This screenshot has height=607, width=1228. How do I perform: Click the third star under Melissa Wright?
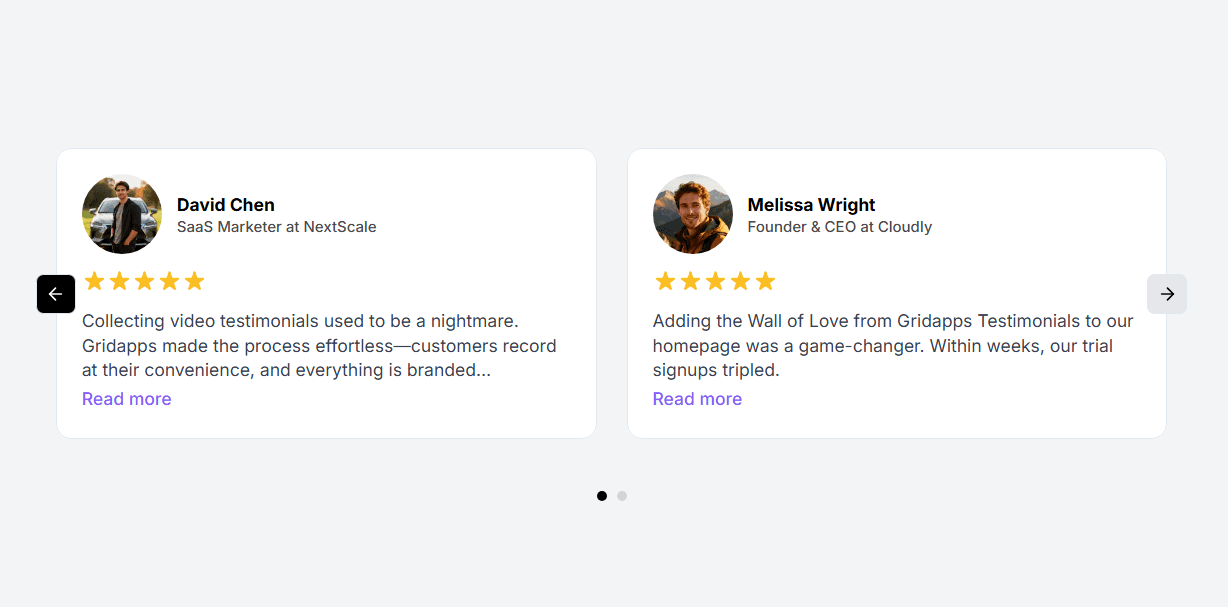pos(715,281)
